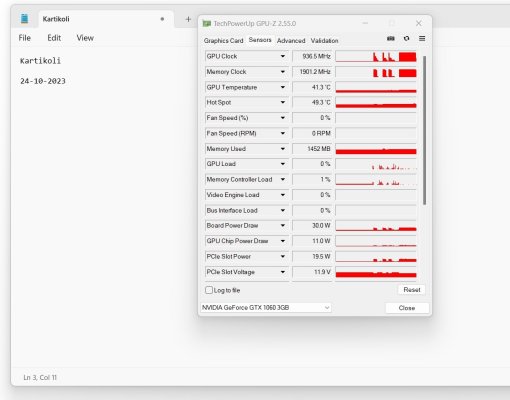Expand the PCIe Slot Power dropdown
Screen dimensions: 510x400
[x=283, y=256]
